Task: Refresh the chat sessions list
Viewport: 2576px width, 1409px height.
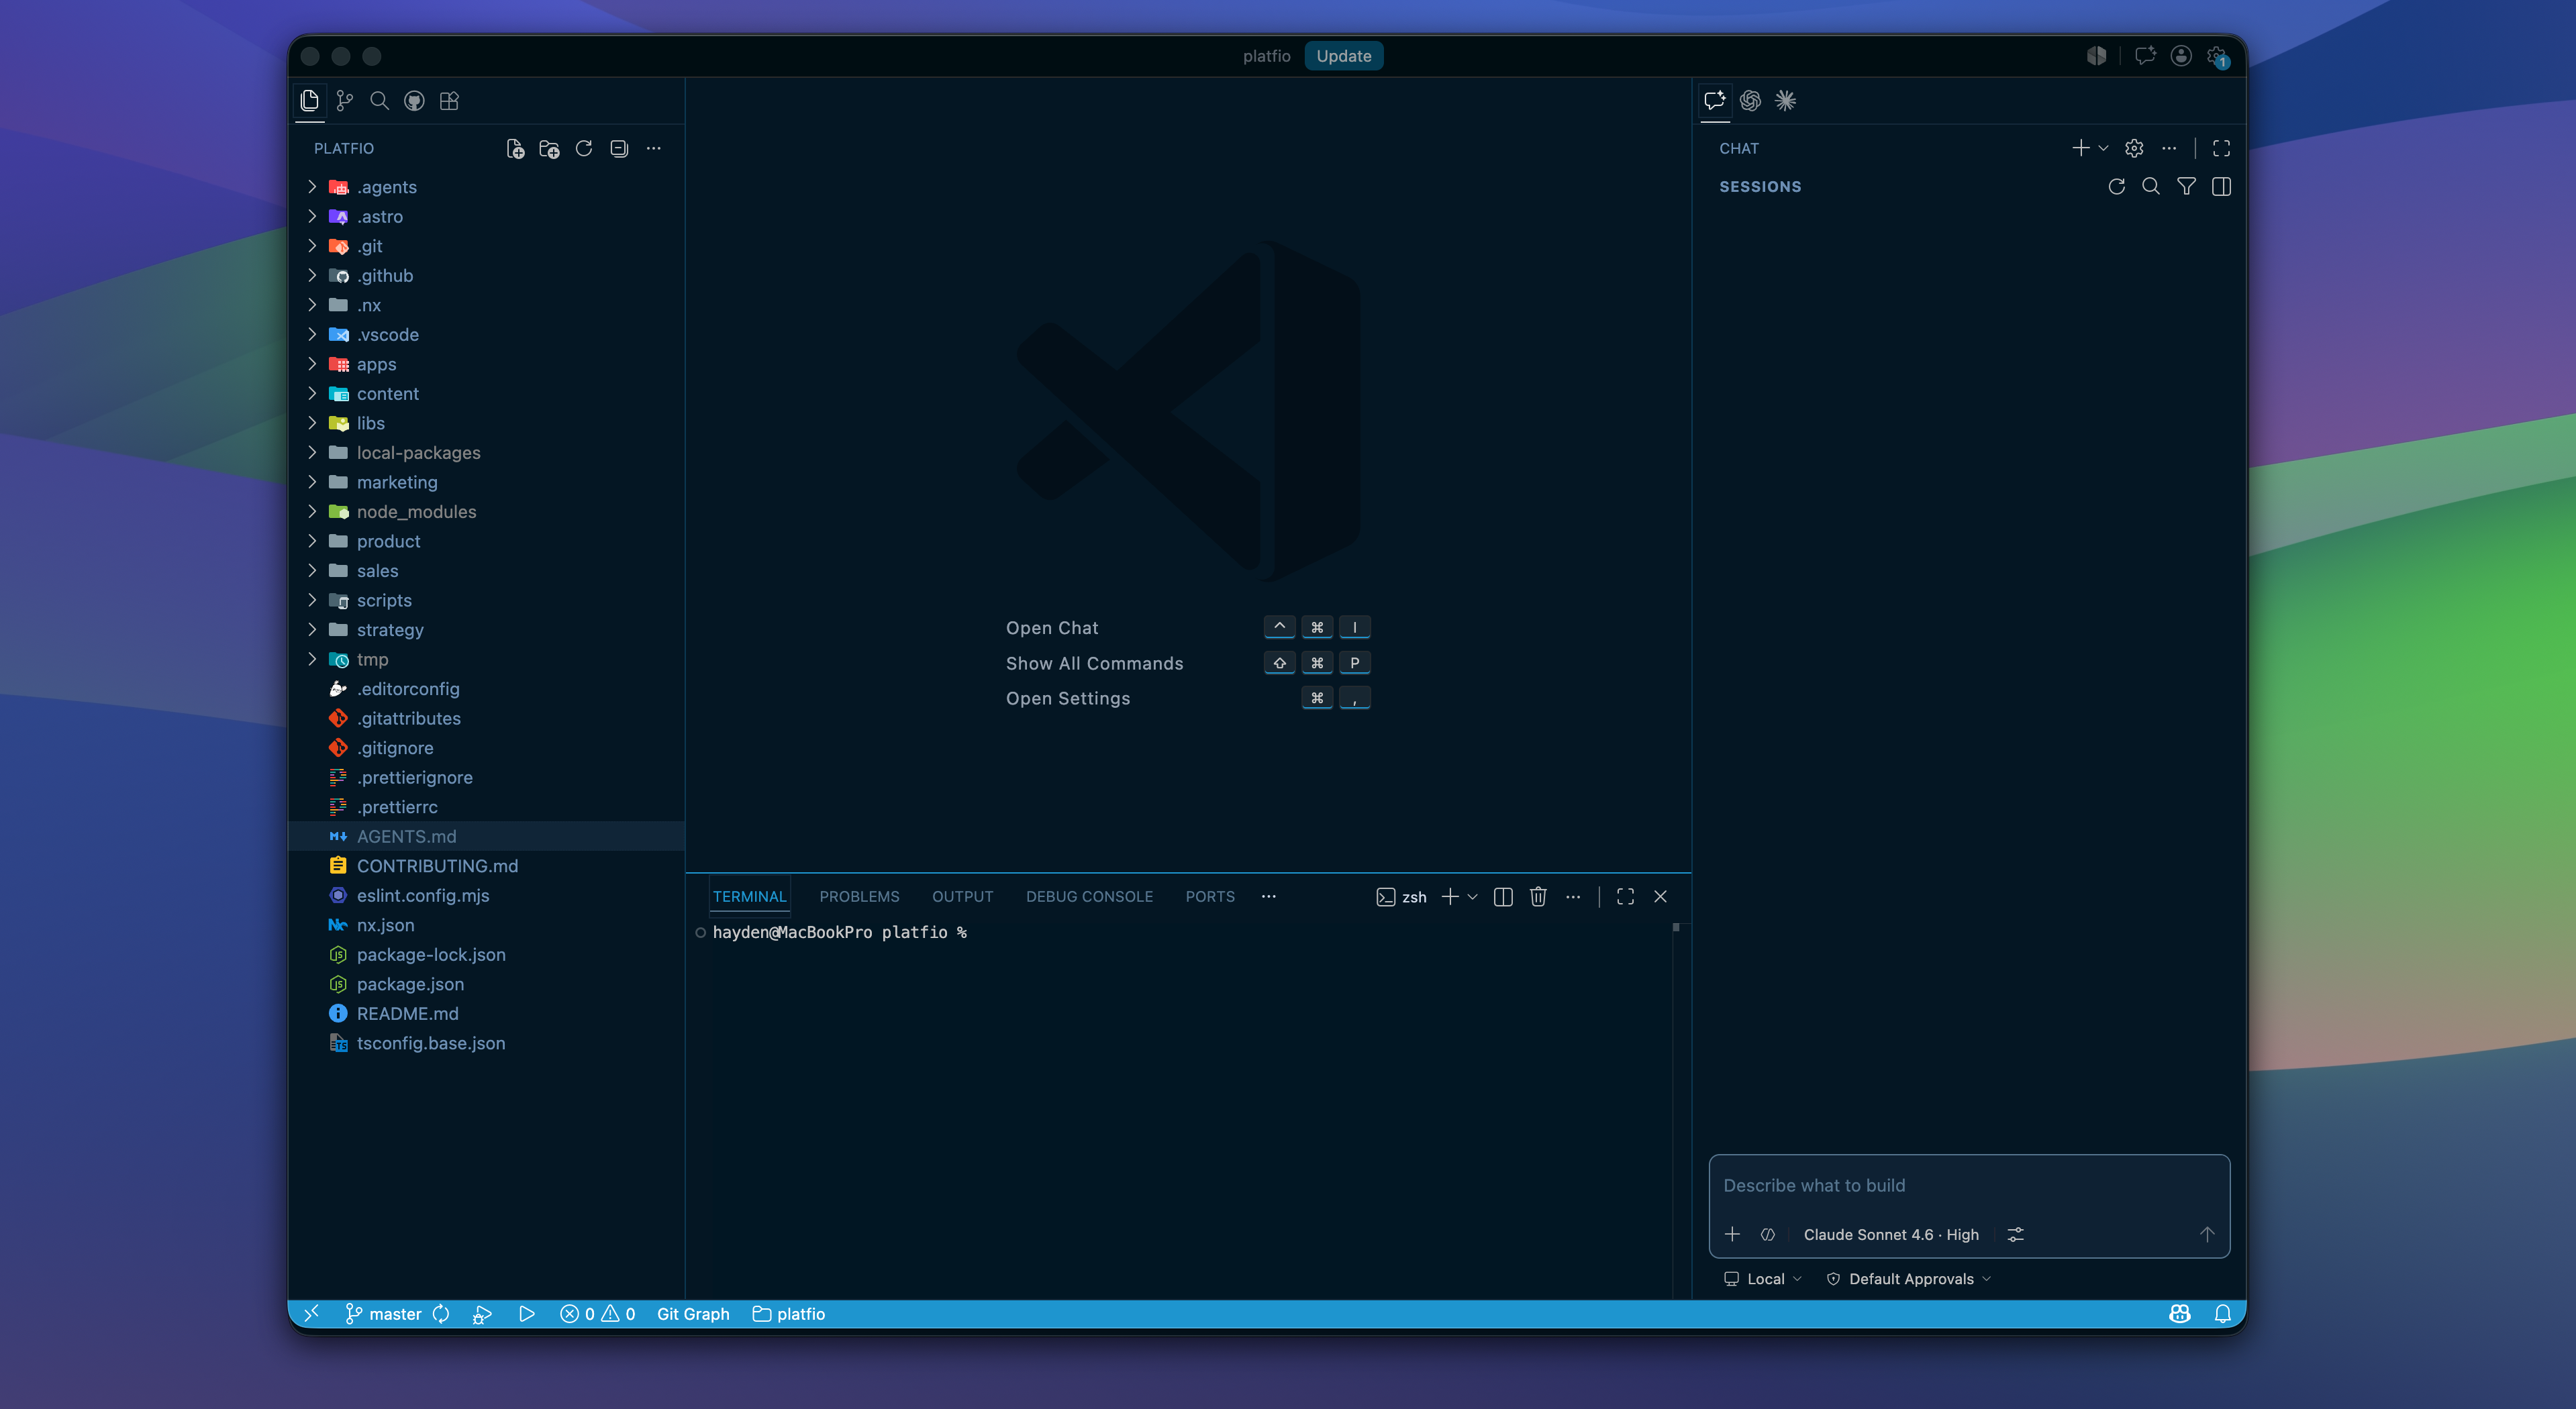Action: click(x=2116, y=187)
